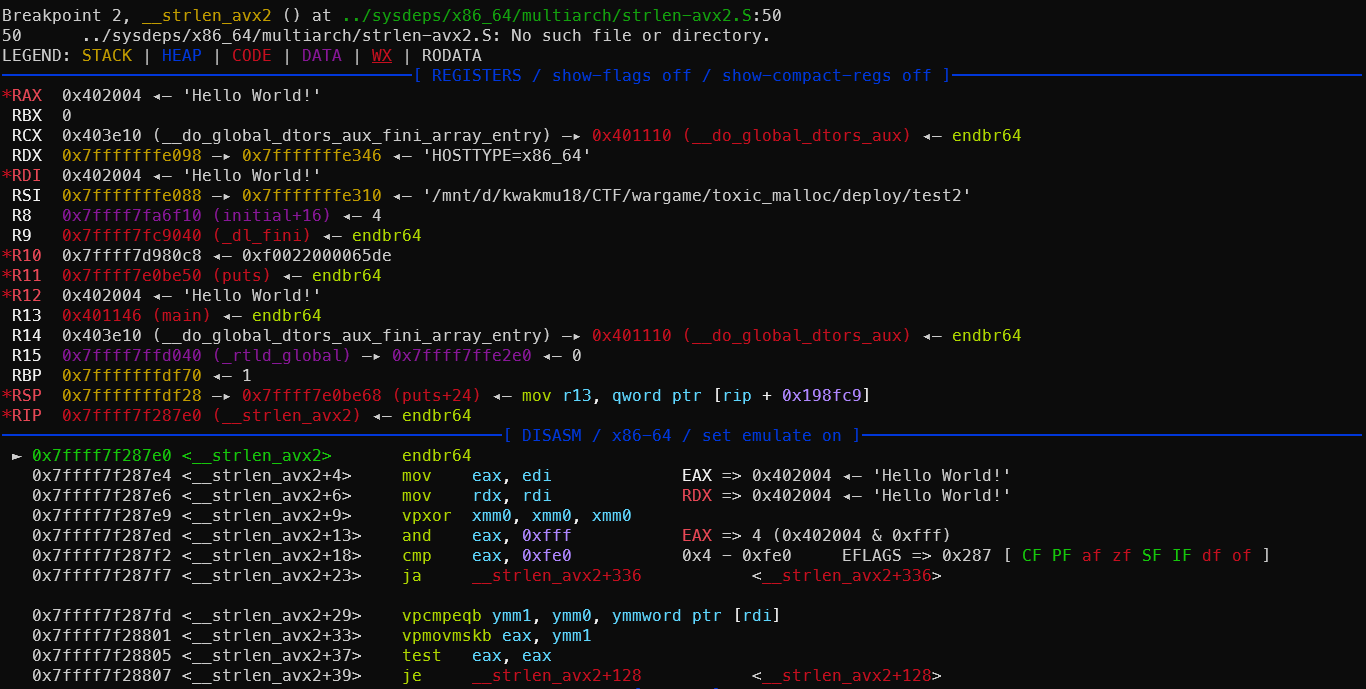
Task: Click RIP's (__strlen_avx2) symbol
Action: 286,415
